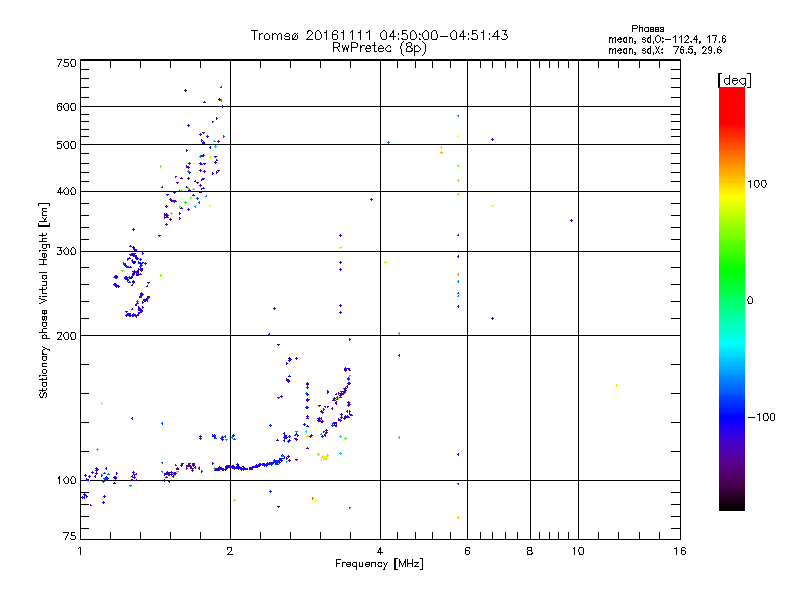Click the yellow-green echo cluster near 3 MHz
Viewport: 800px width, 600px height.
pos(323,457)
